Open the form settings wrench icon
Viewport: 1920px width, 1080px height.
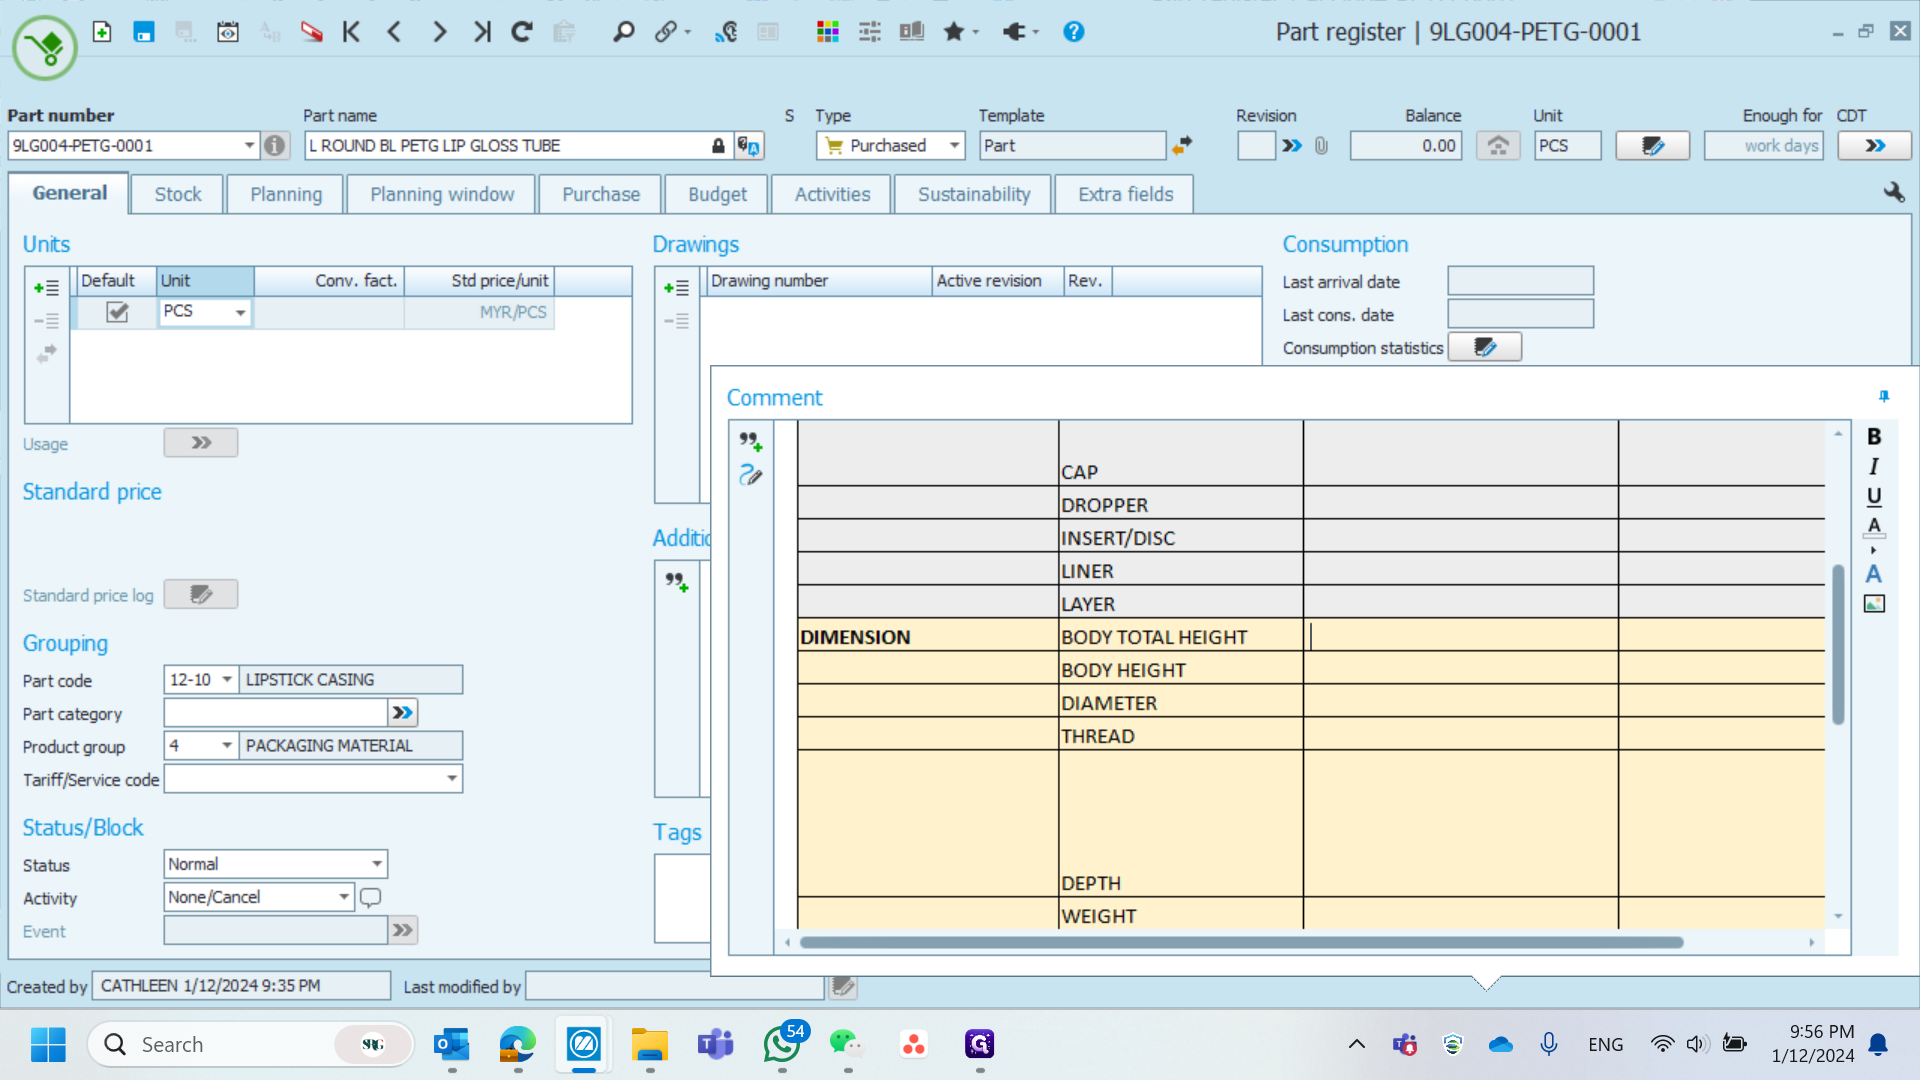(x=1894, y=192)
